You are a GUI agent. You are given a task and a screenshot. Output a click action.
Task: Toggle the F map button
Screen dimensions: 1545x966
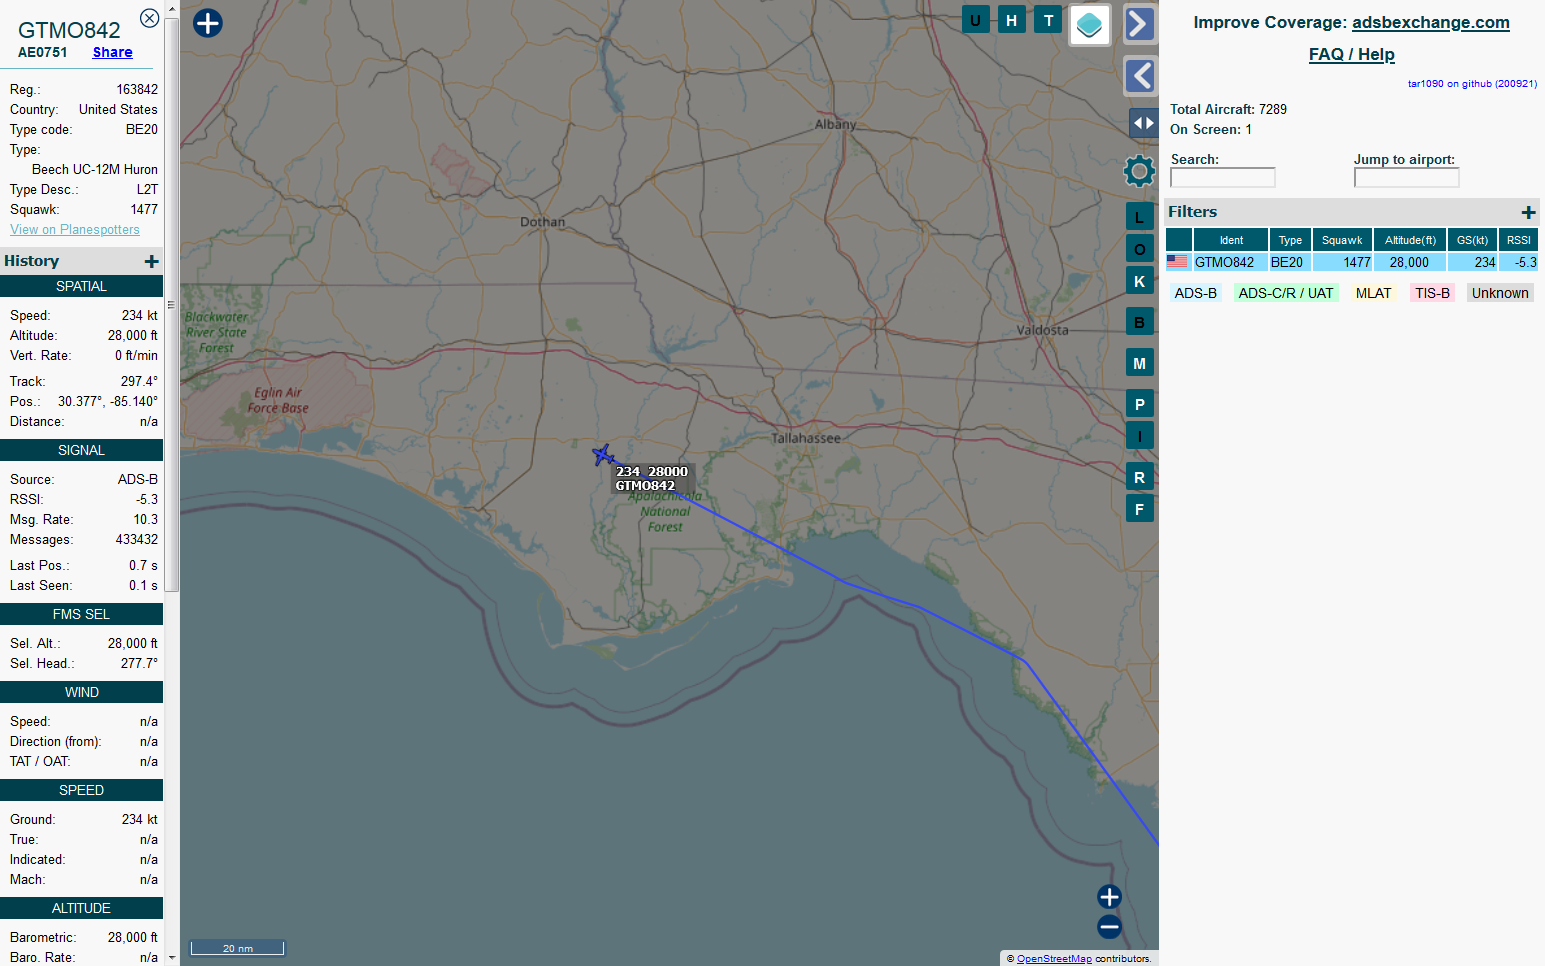(x=1139, y=509)
